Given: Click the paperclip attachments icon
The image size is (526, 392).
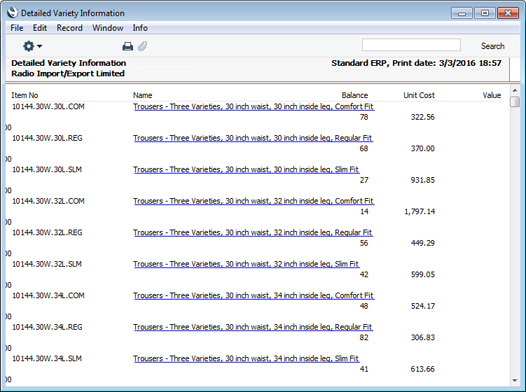Looking at the screenshot, I should (x=143, y=46).
